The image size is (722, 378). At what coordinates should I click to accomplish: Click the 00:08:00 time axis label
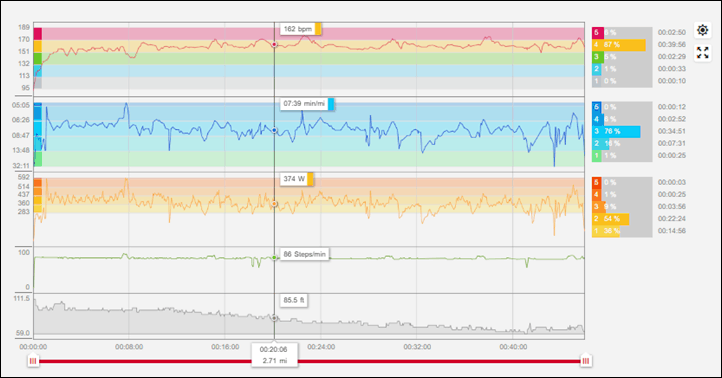click(x=129, y=347)
